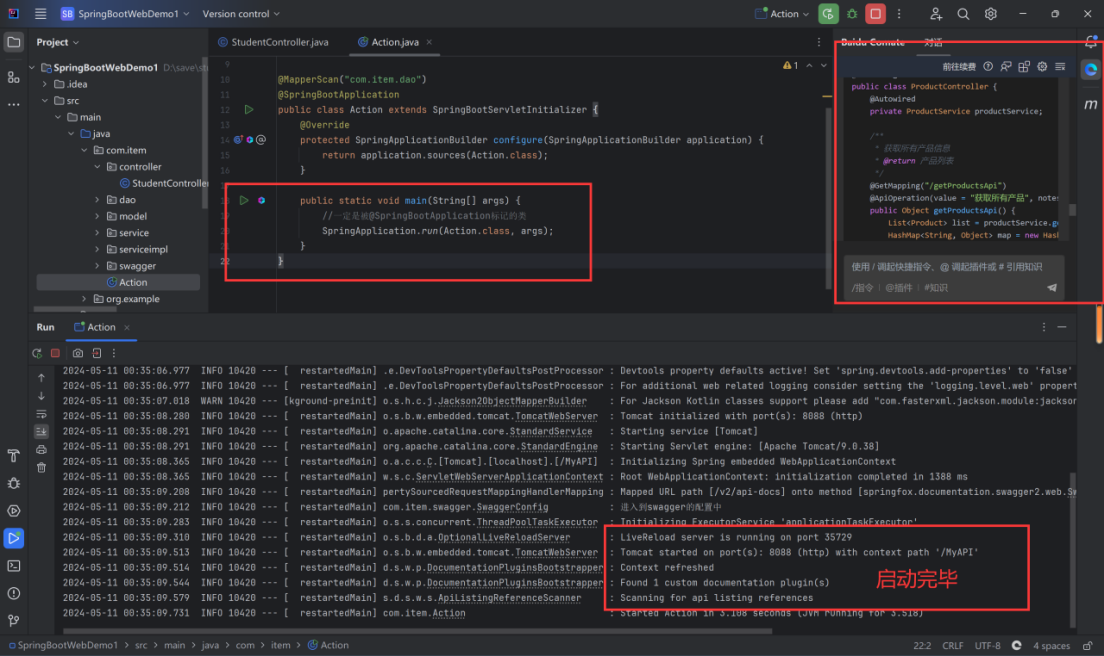Image resolution: width=1104 pixels, height=656 pixels.
Task: Open the Project view selector dropdown
Action: coord(58,42)
